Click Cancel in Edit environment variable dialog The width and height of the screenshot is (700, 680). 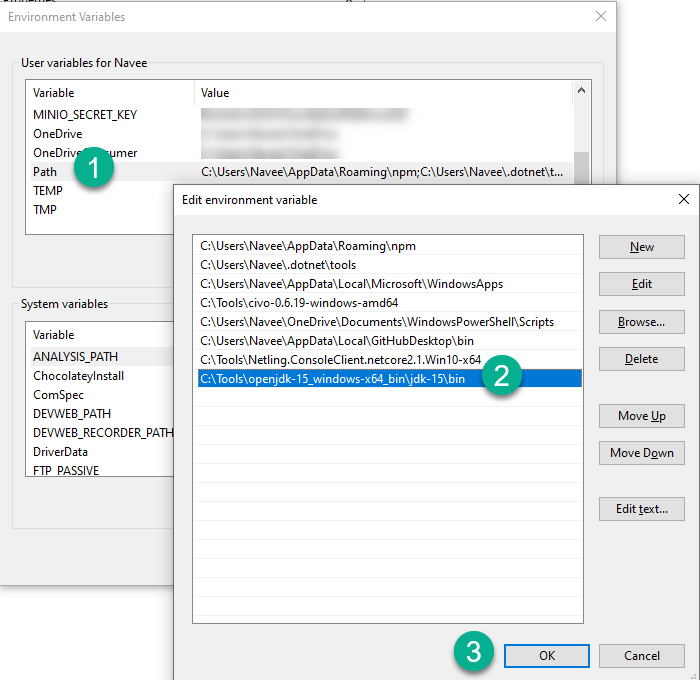pos(642,656)
